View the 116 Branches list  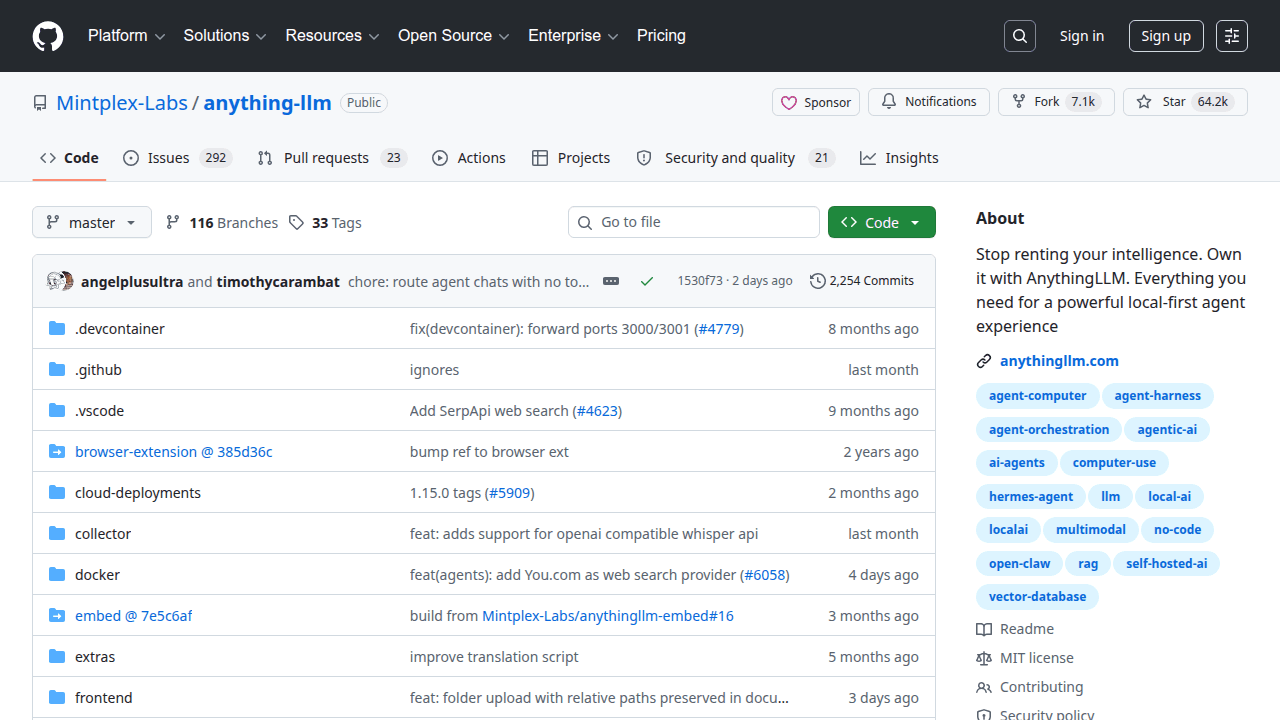coord(222,222)
